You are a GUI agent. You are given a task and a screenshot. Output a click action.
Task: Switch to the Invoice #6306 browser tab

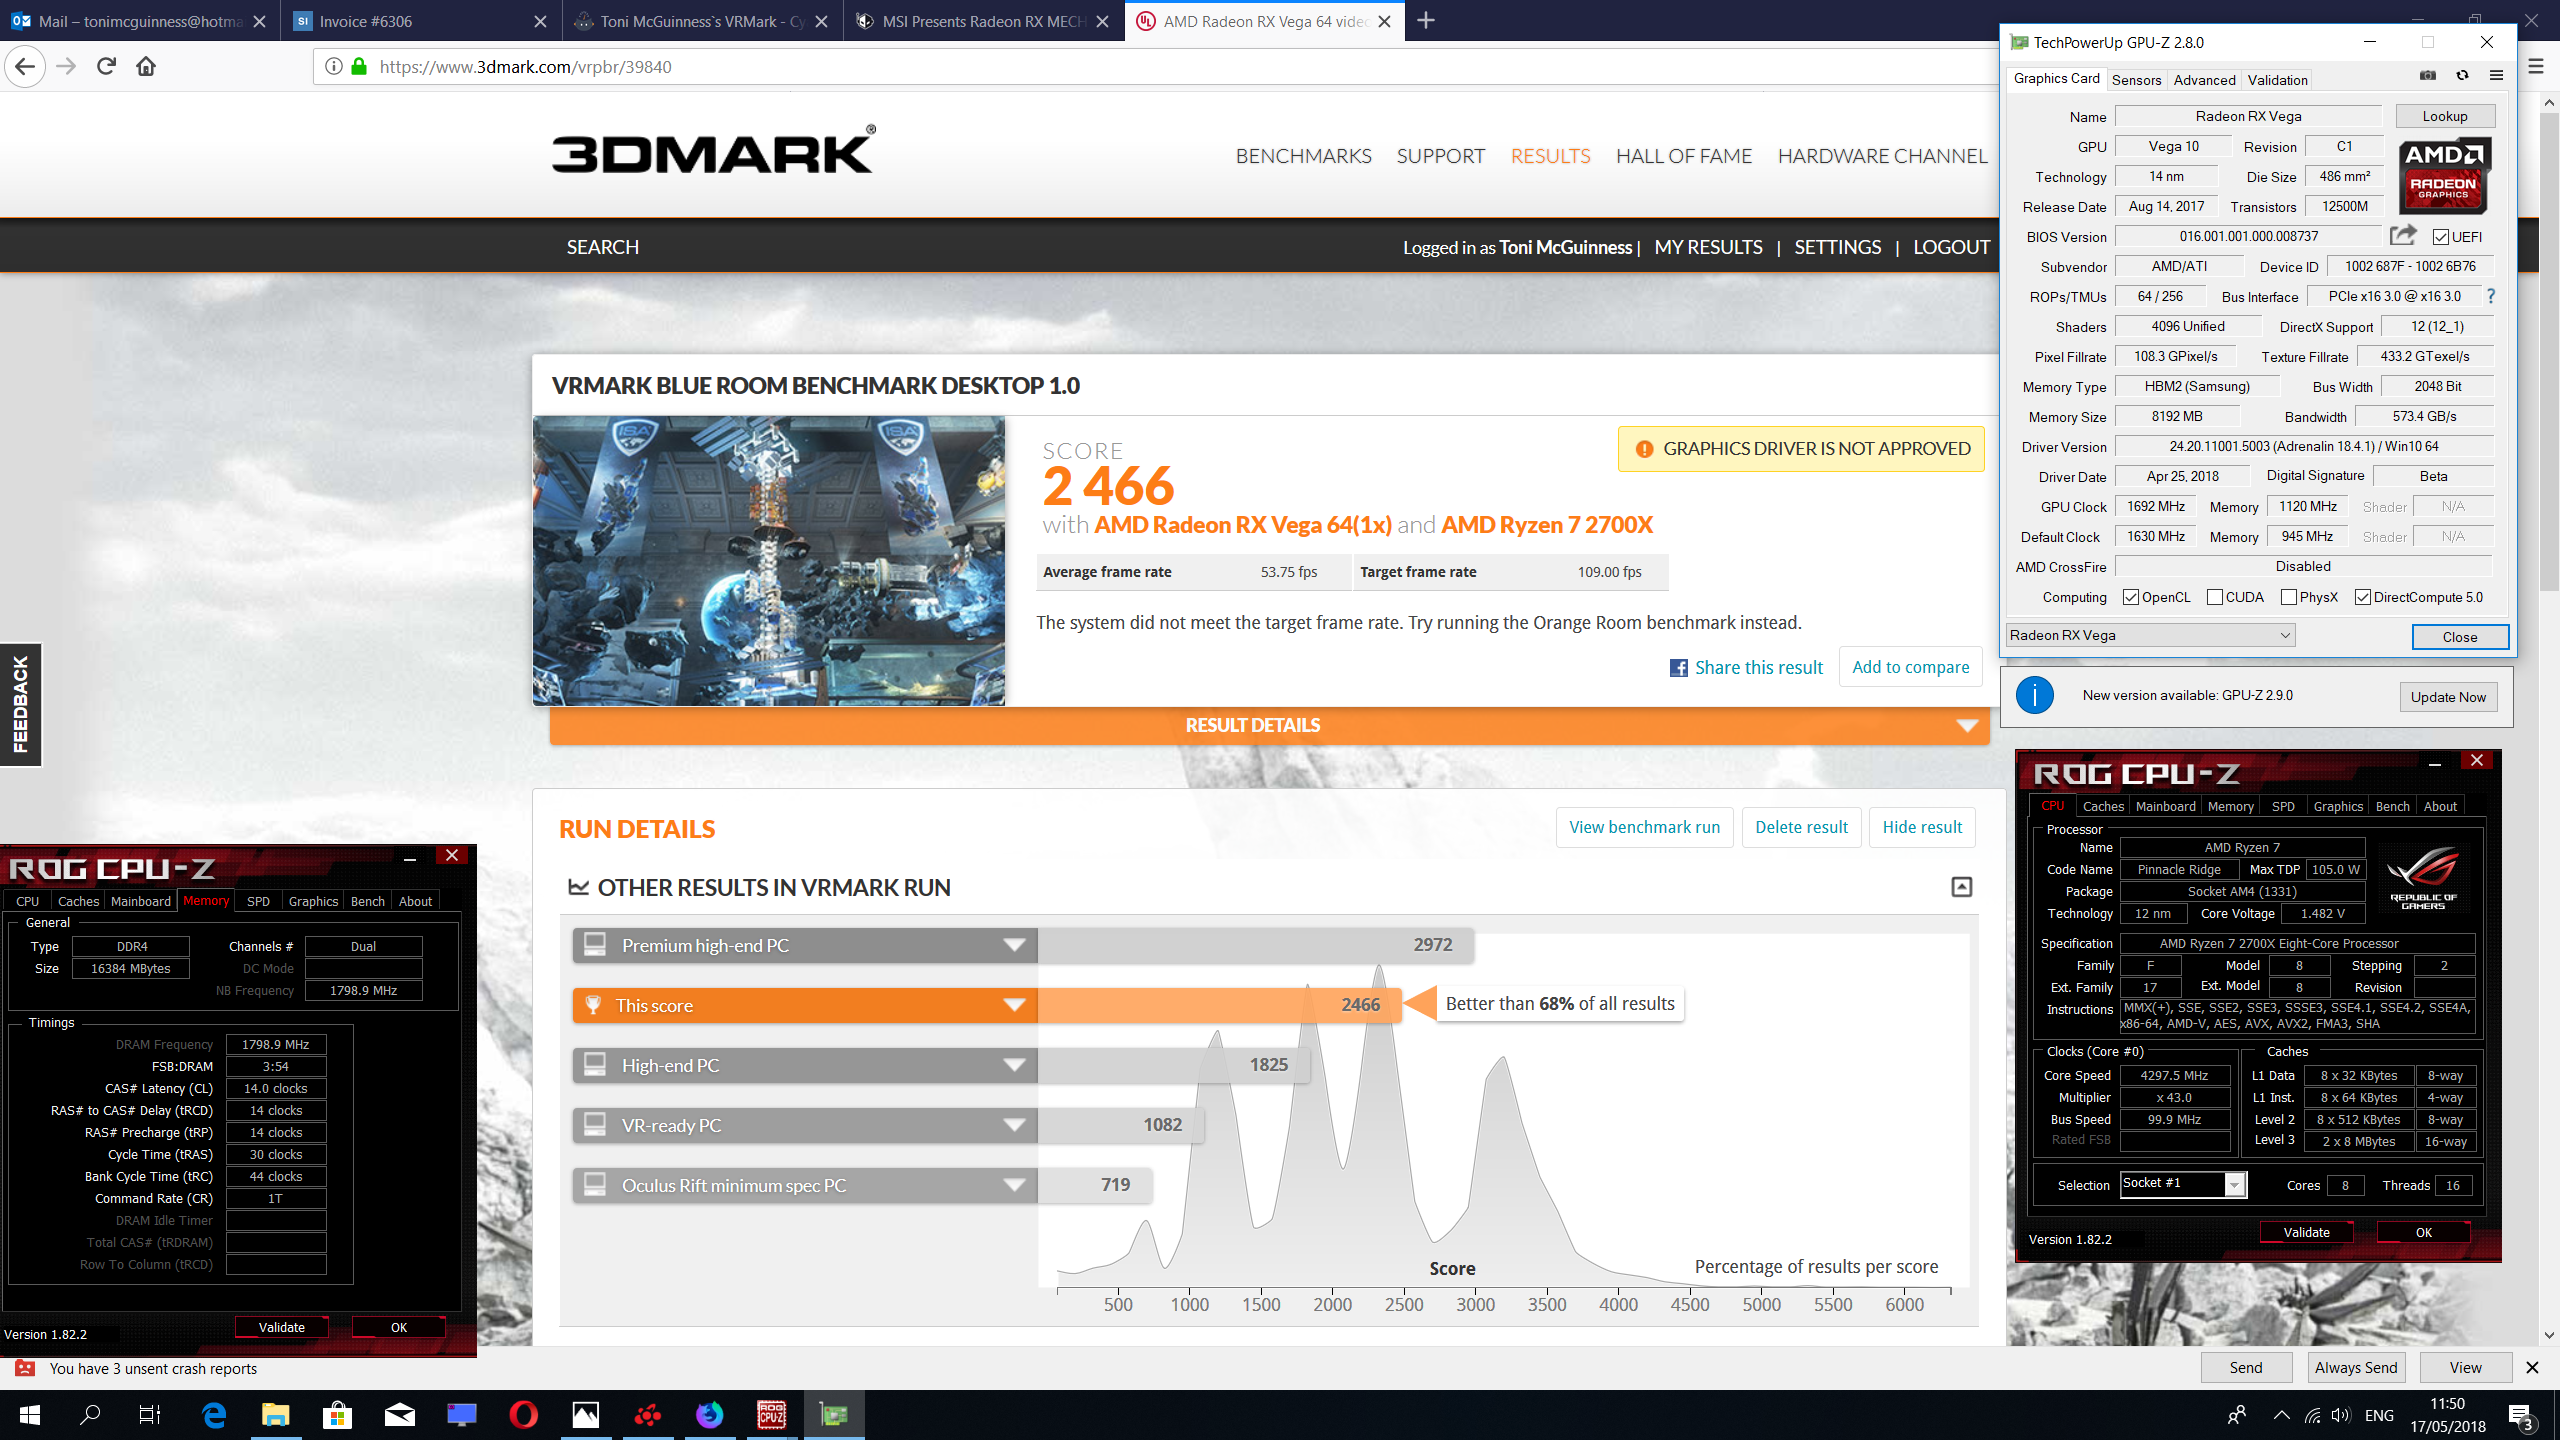click(422, 21)
